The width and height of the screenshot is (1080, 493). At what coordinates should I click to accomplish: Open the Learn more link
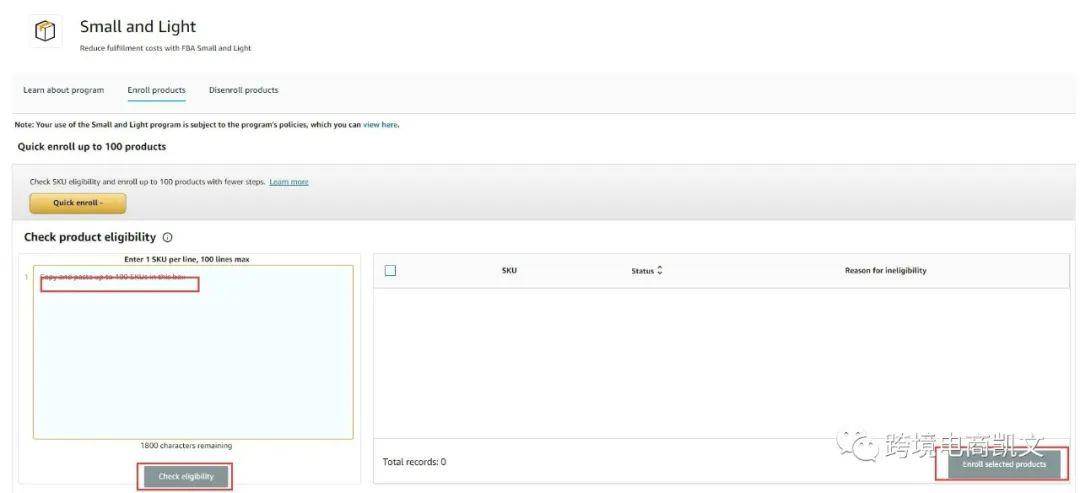click(288, 182)
